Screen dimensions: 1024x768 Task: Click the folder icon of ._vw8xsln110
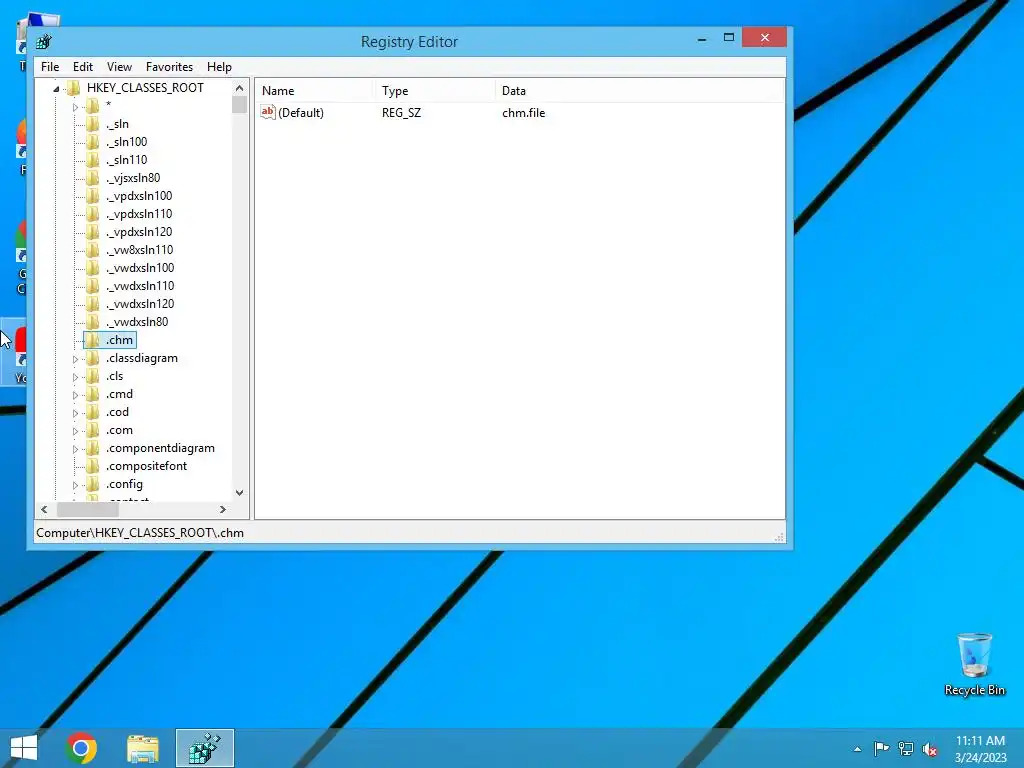coord(93,250)
